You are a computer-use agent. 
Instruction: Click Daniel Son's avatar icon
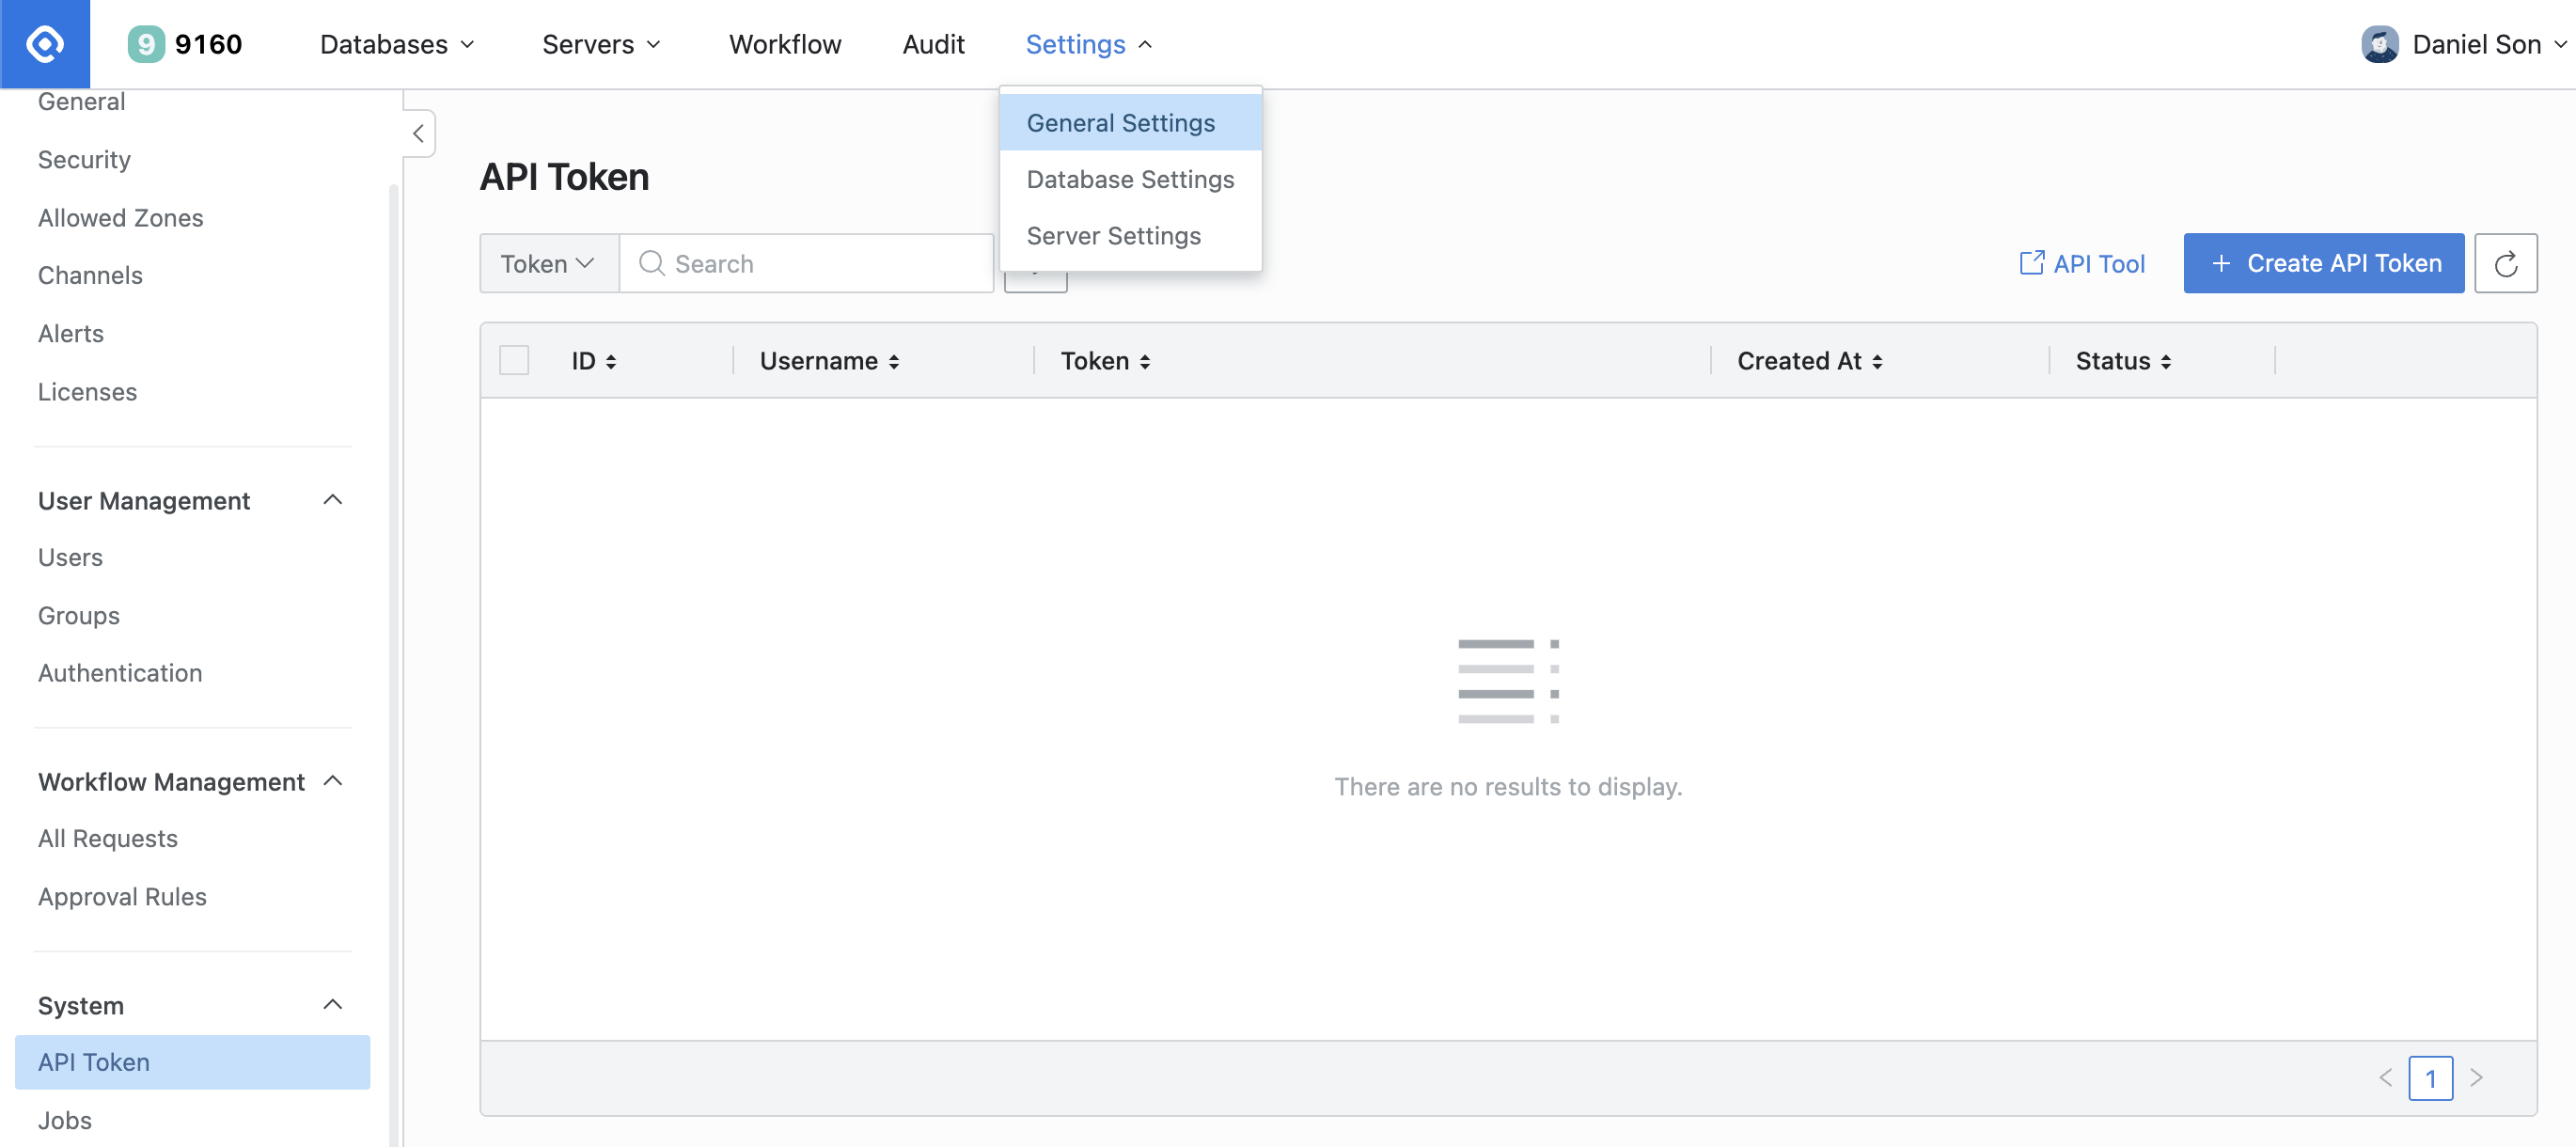tap(2380, 44)
